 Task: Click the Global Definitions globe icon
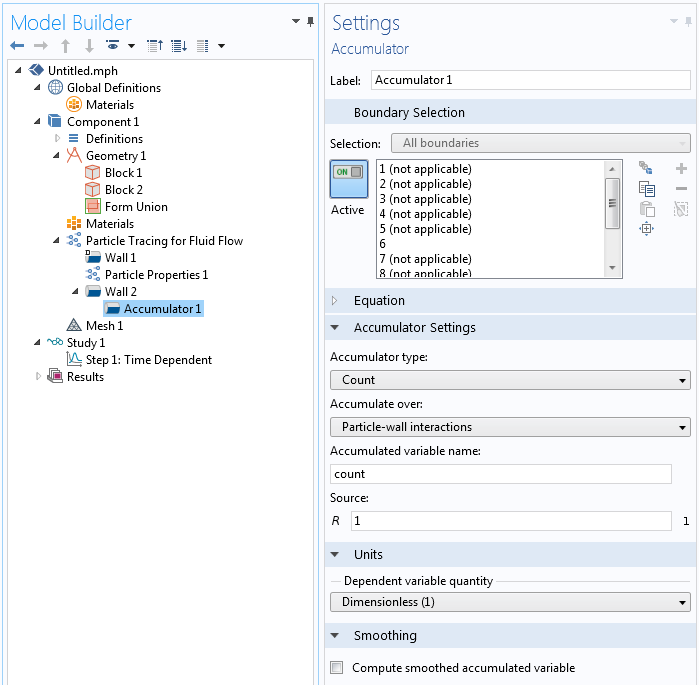(55, 87)
